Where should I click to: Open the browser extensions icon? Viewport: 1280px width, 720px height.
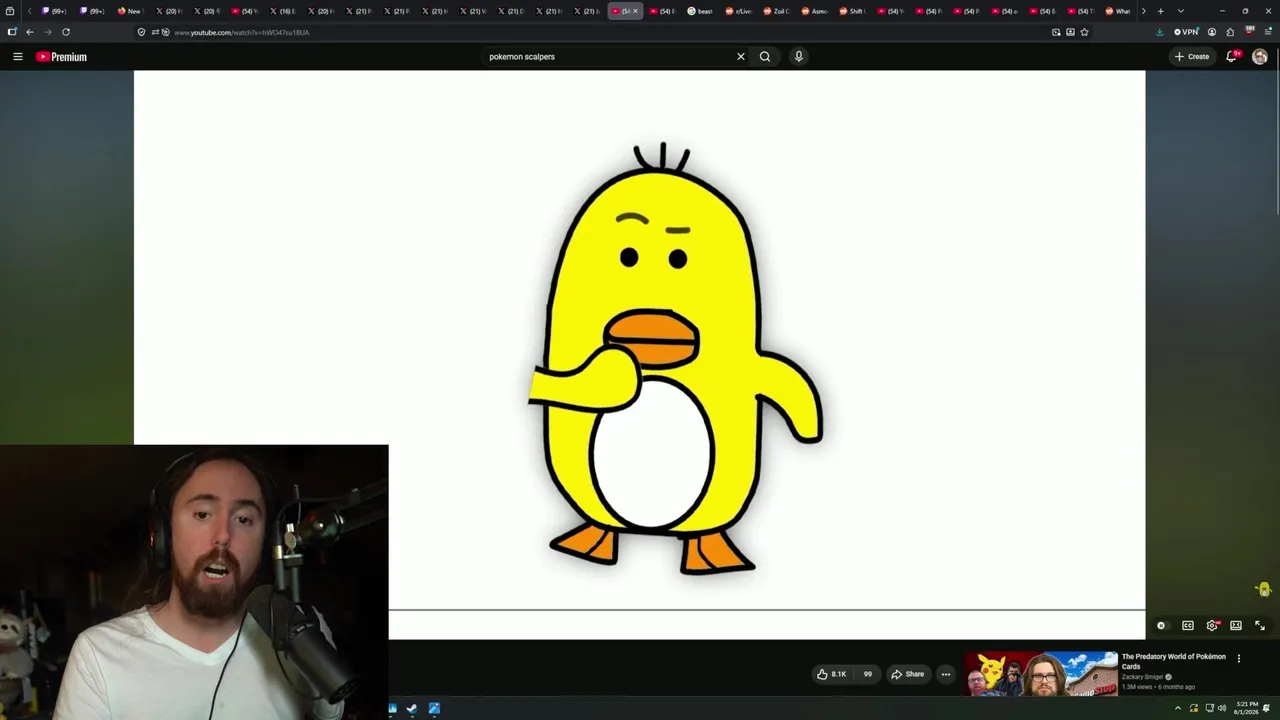pyautogui.click(x=1230, y=32)
